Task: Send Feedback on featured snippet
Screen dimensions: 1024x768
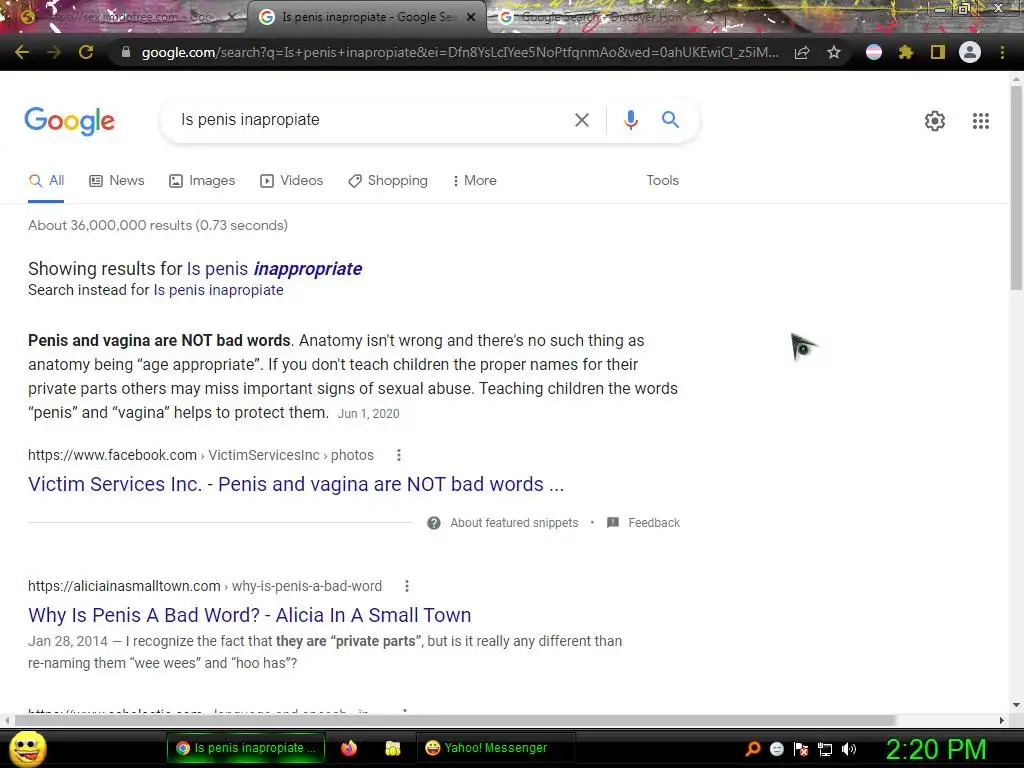Action: coord(643,523)
